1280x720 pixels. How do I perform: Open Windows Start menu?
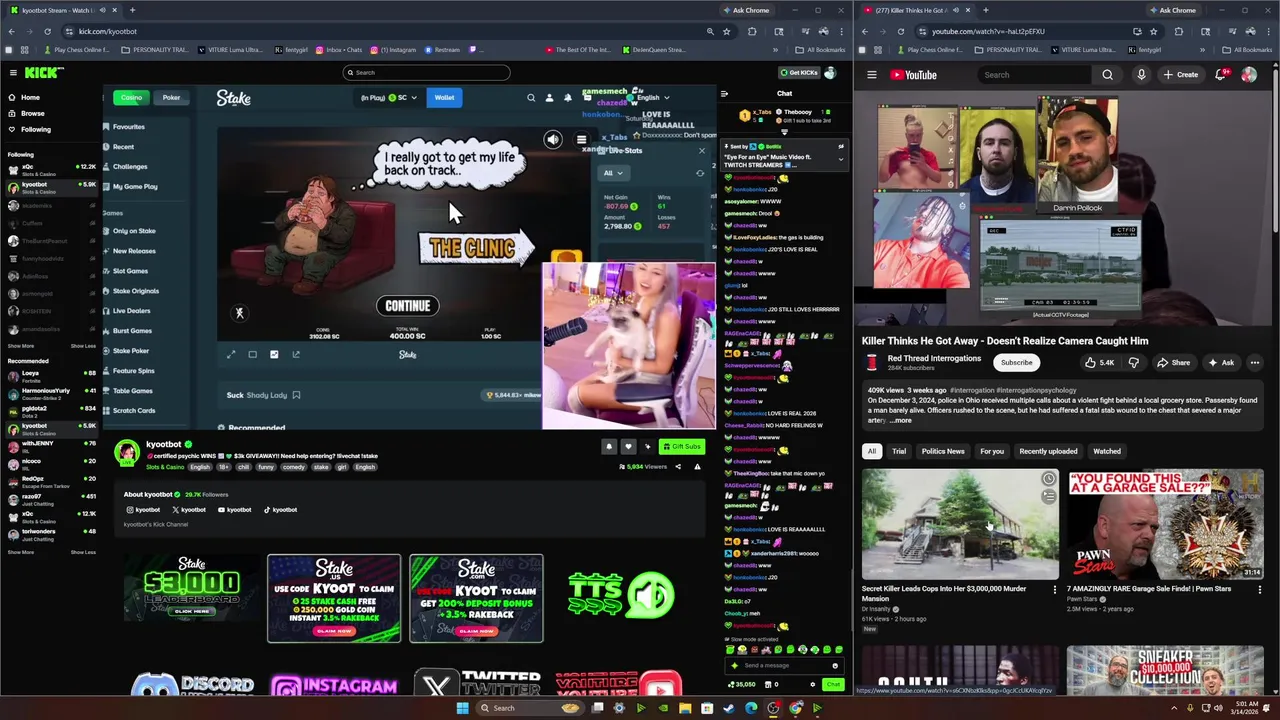(x=462, y=708)
